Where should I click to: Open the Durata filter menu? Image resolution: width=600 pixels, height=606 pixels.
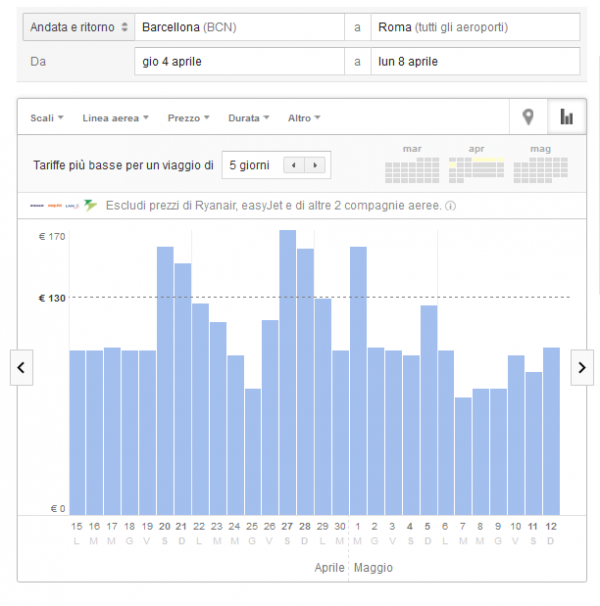[x=249, y=118]
